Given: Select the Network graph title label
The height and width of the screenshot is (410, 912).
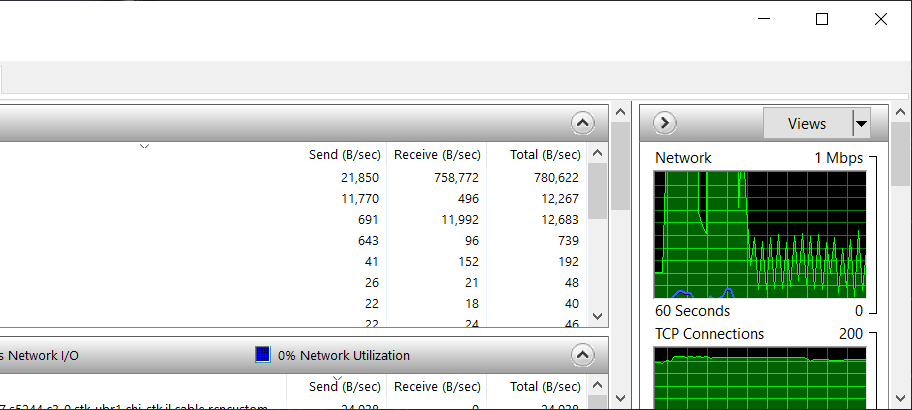Looking at the screenshot, I should pos(683,158).
